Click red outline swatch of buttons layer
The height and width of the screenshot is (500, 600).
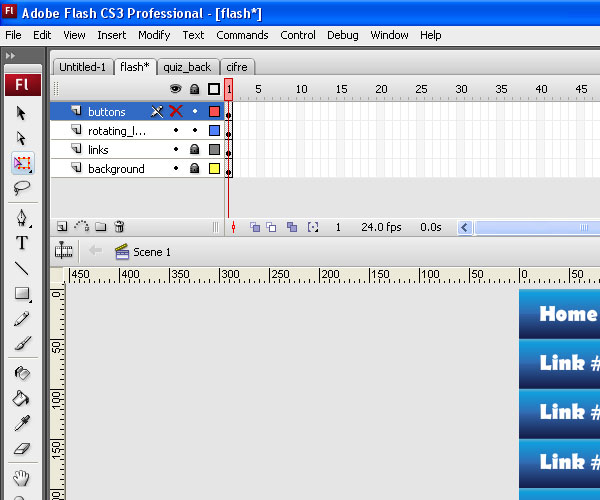[214, 111]
